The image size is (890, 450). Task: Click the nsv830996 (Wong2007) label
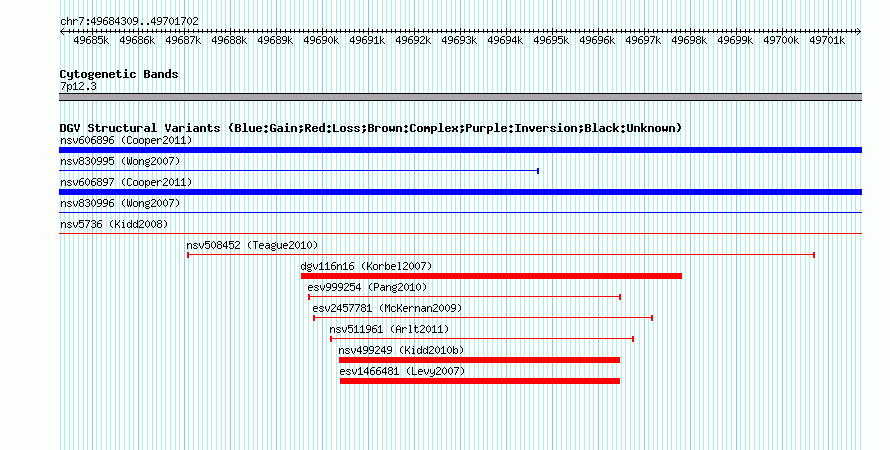click(x=120, y=203)
